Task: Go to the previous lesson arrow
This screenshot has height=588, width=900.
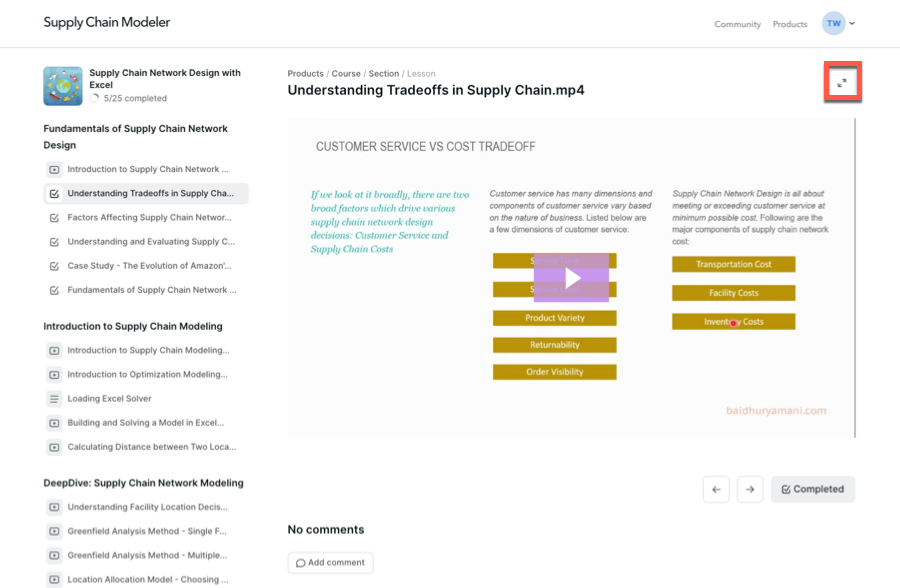Action: pos(716,489)
